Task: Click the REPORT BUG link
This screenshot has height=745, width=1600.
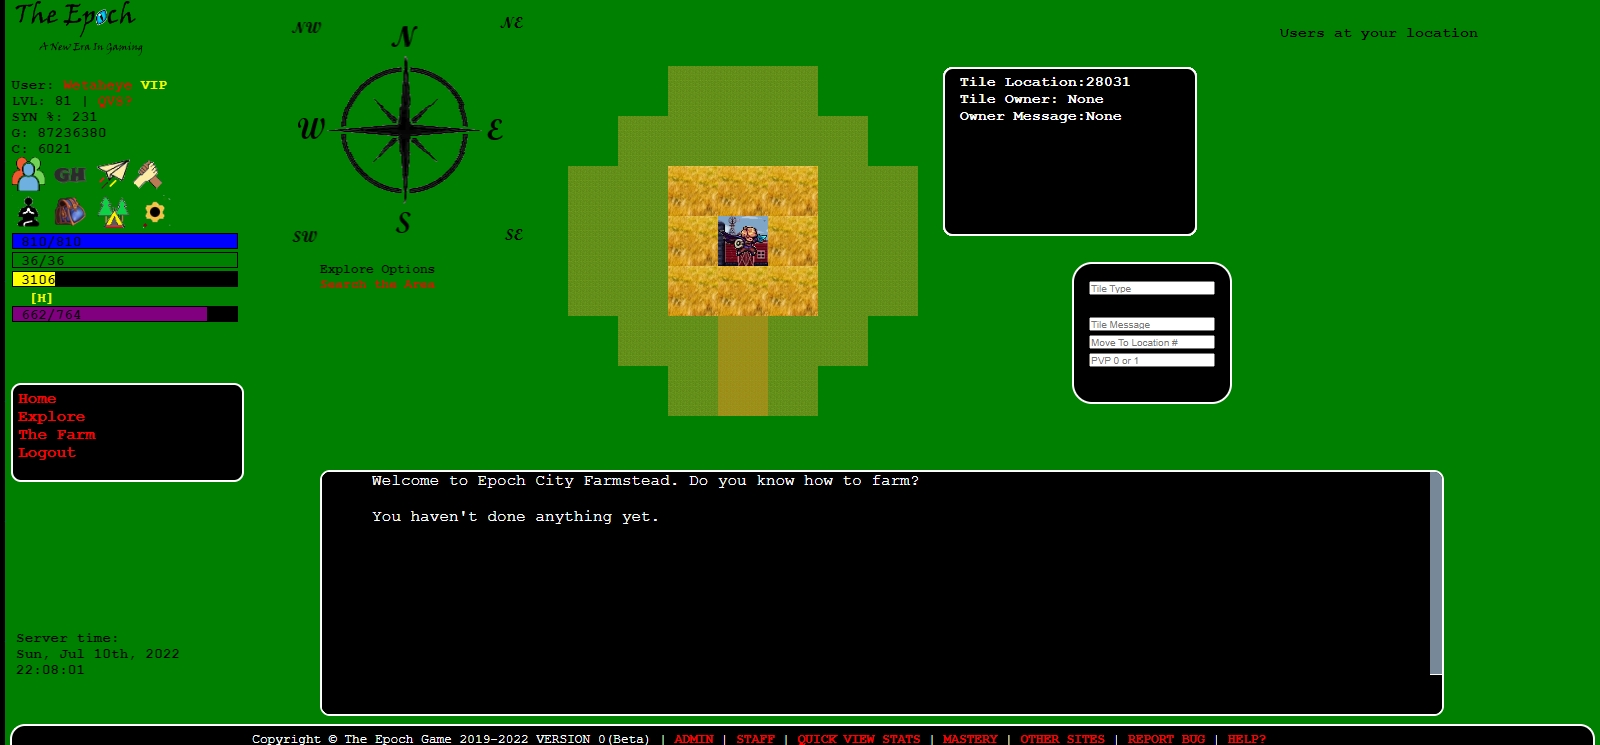Action: tap(1166, 739)
